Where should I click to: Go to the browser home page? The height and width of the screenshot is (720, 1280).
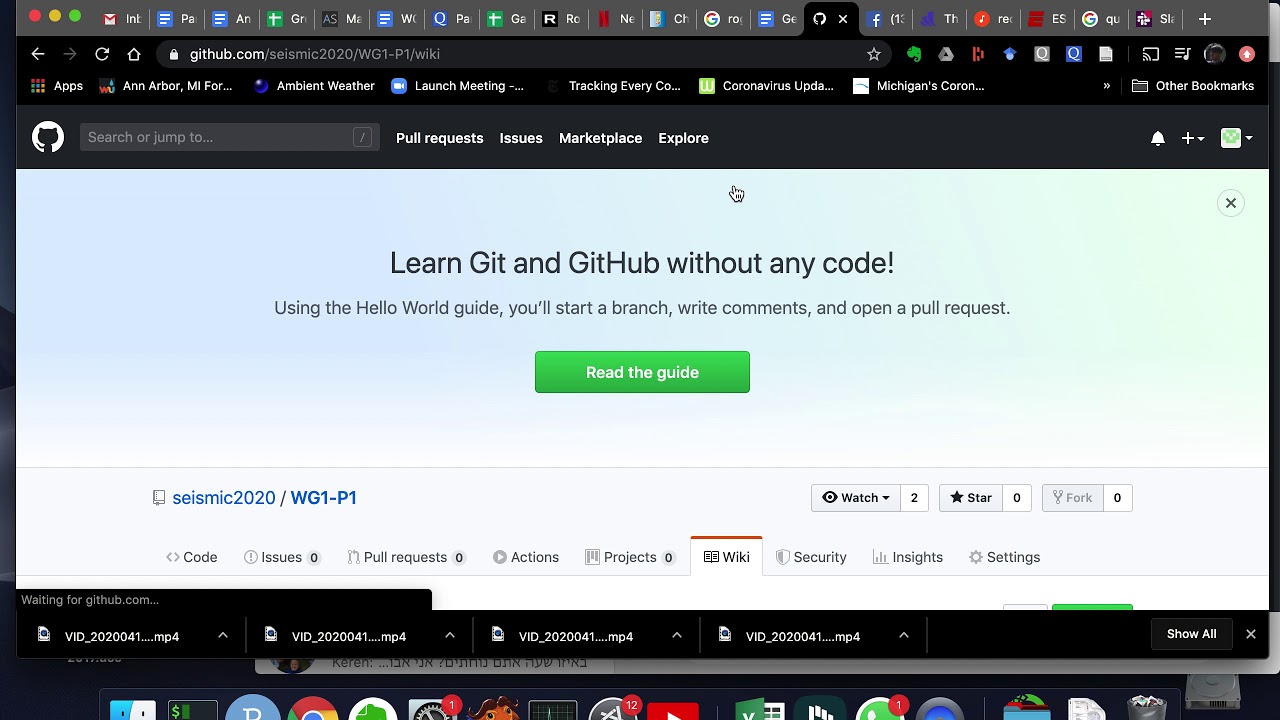tap(134, 54)
